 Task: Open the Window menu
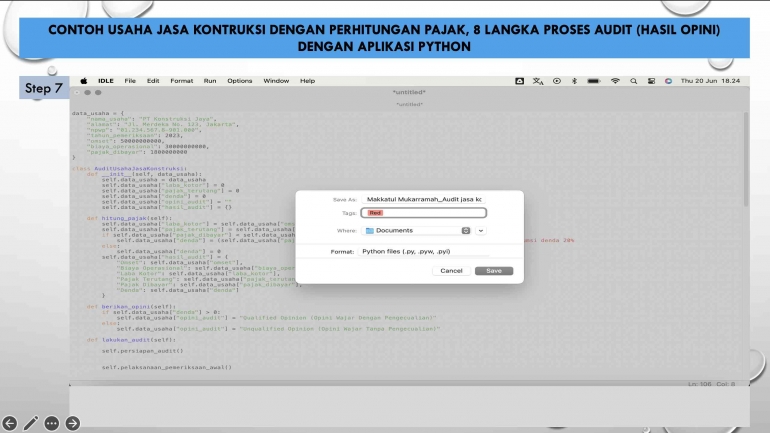pyautogui.click(x=276, y=81)
